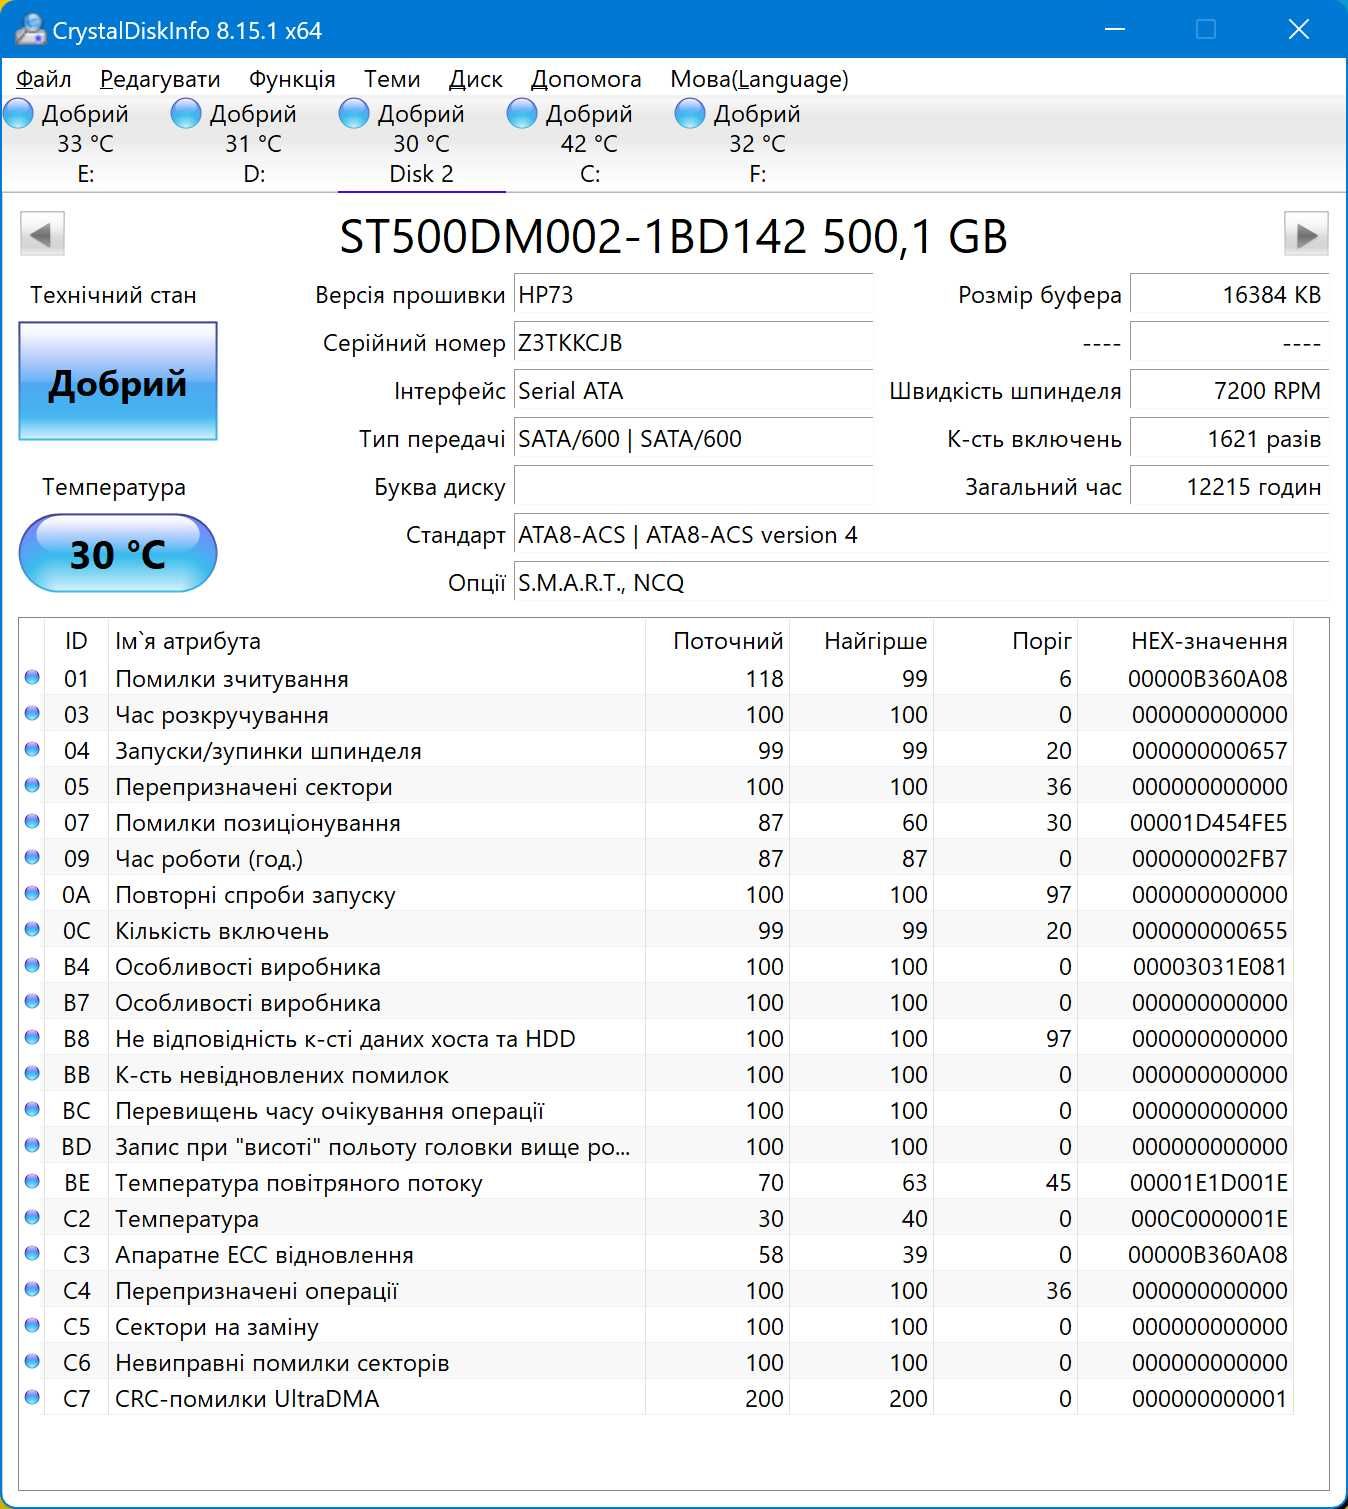This screenshot has height=1509, width=1348.
Task: Click status dot for attribute 01
Action: pyautogui.click(x=32, y=677)
